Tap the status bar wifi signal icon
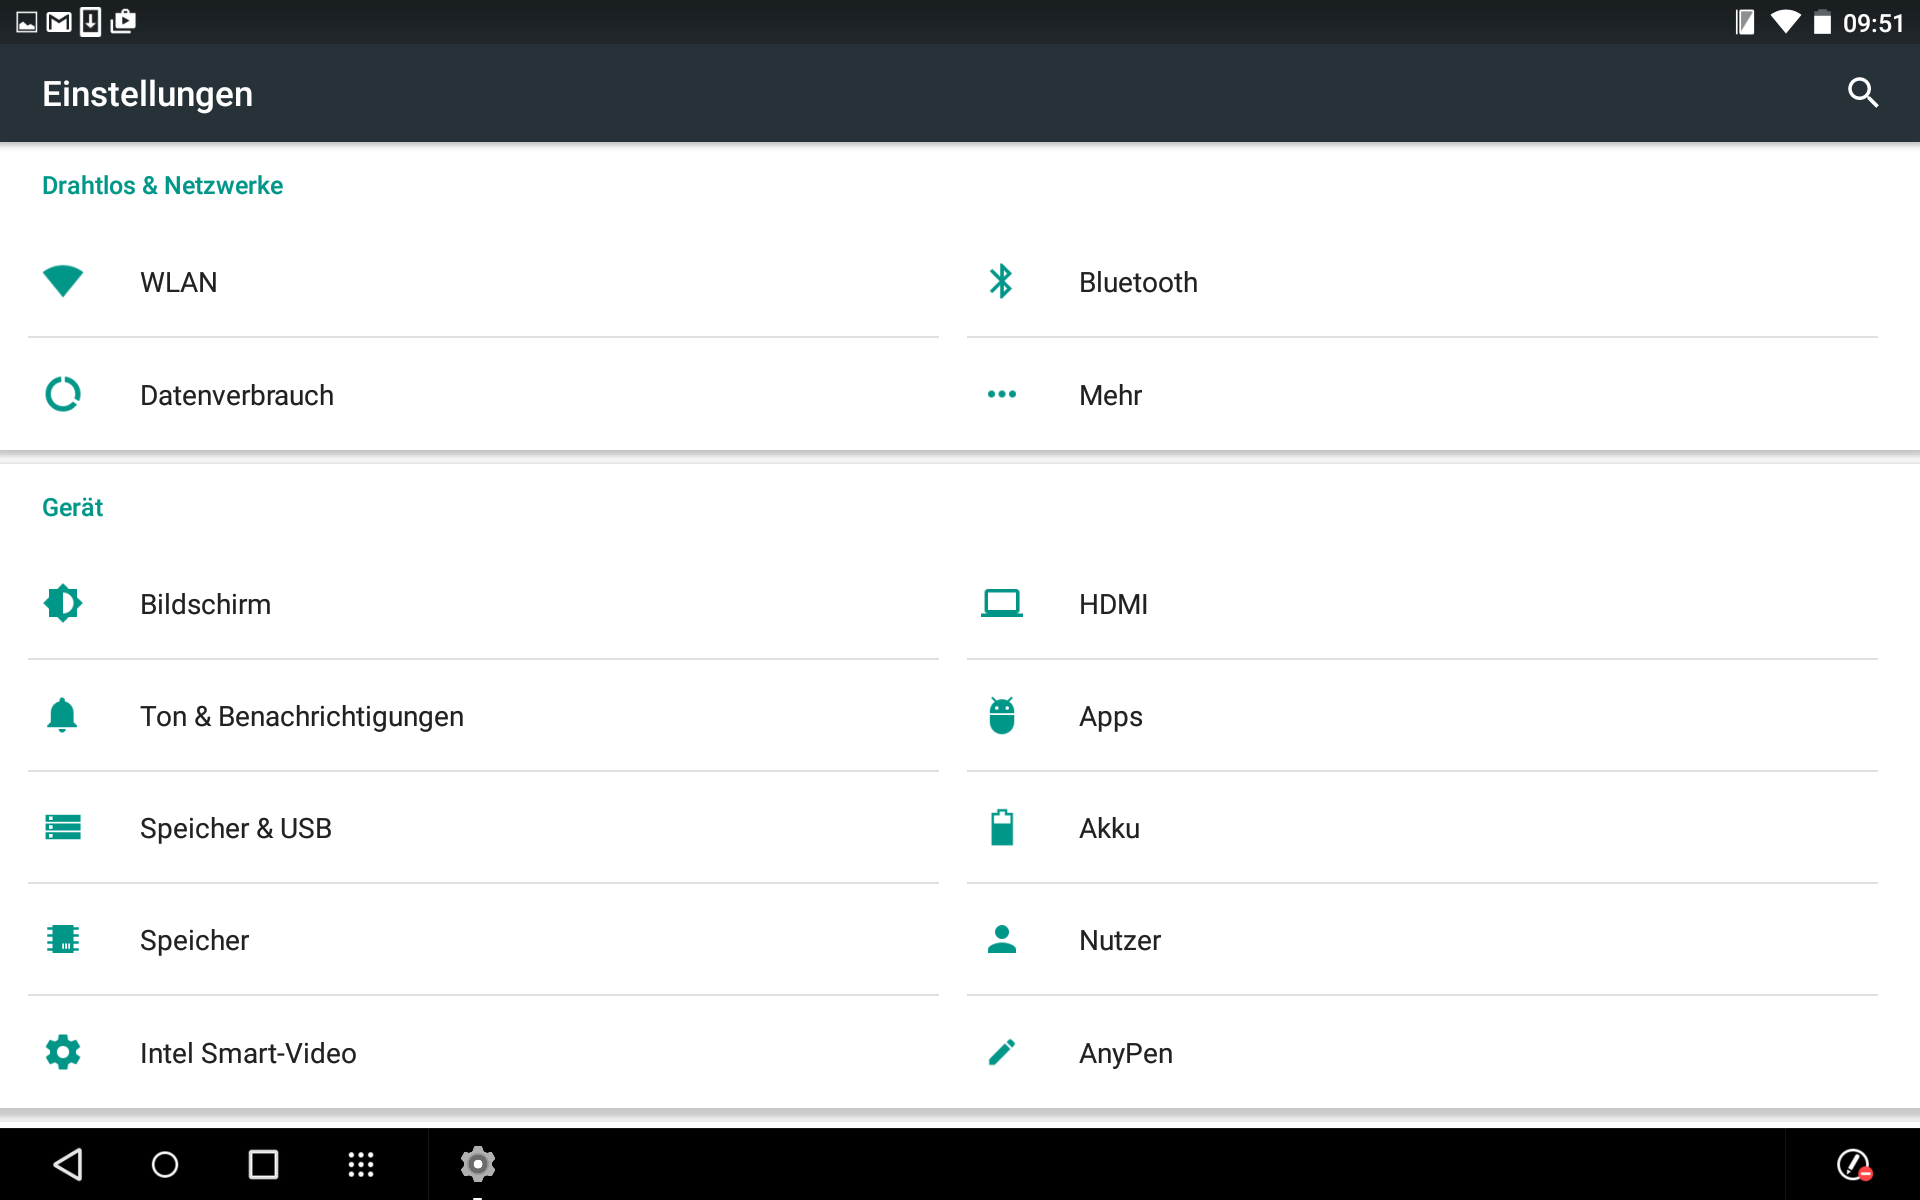The image size is (1920, 1200). pyautogui.click(x=1785, y=22)
